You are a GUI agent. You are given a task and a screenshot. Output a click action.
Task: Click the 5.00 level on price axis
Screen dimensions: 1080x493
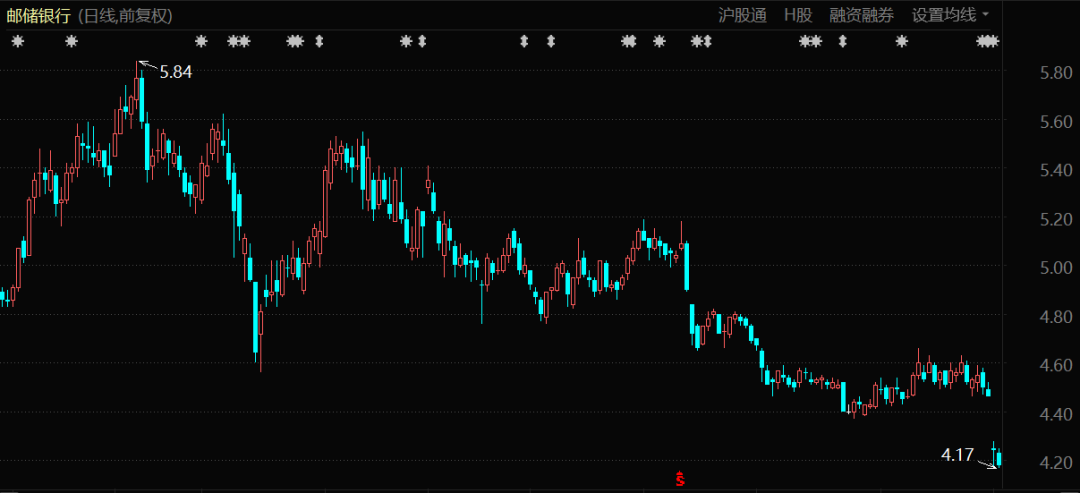pos(1057,268)
